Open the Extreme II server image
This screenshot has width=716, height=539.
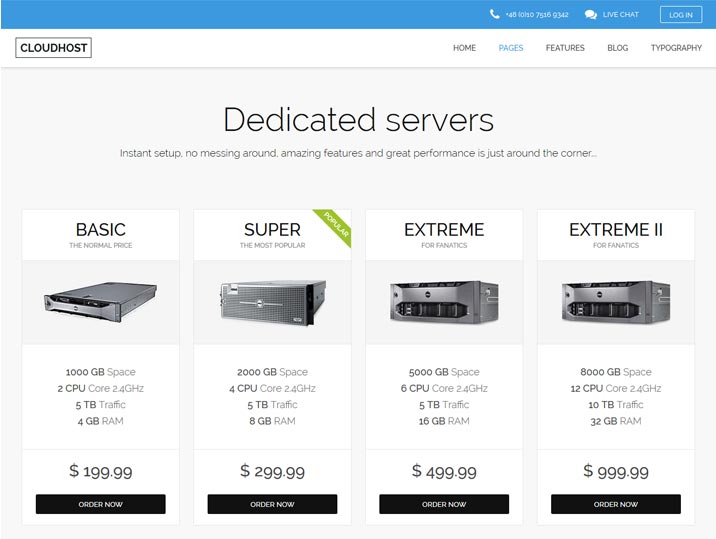[x=616, y=300]
